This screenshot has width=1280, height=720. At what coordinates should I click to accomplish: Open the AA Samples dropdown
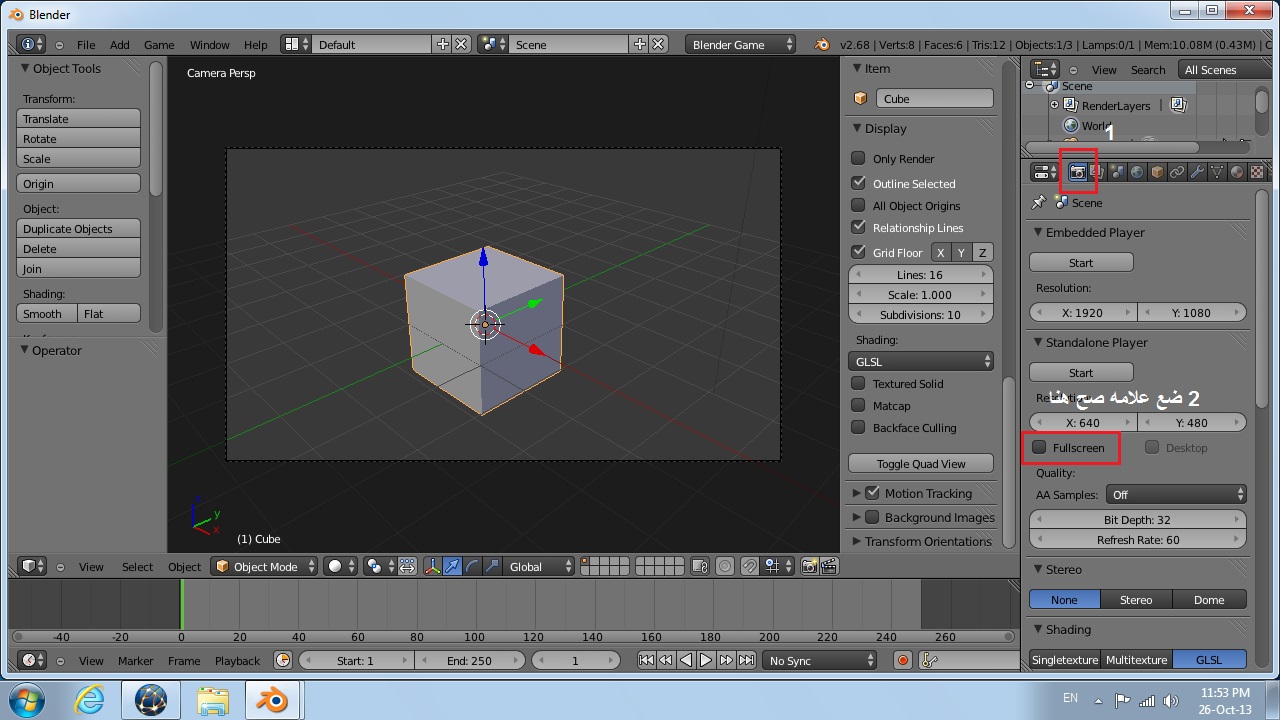click(1177, 494)
